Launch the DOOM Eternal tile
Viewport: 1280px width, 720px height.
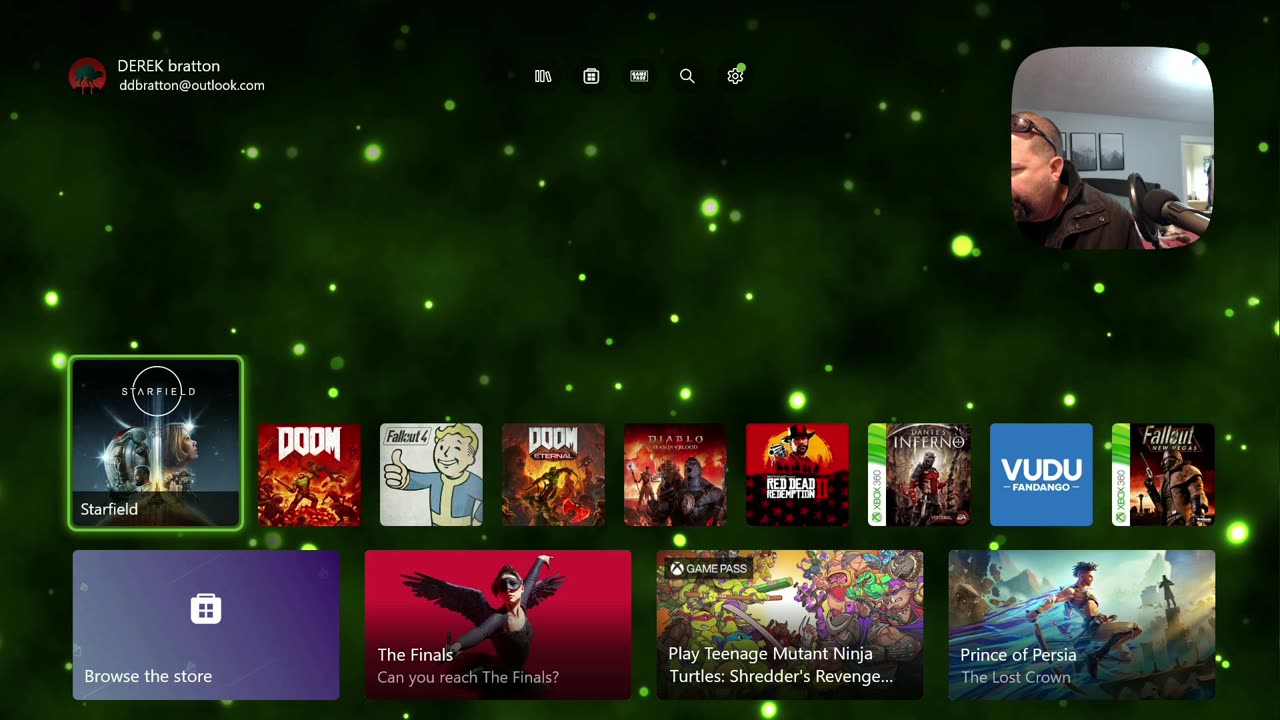tap(553, 474)
